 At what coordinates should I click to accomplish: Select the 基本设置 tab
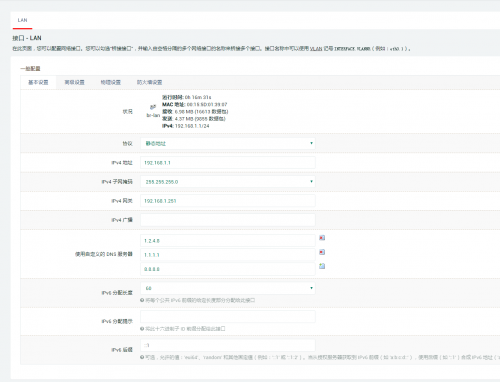pos(38,82)
